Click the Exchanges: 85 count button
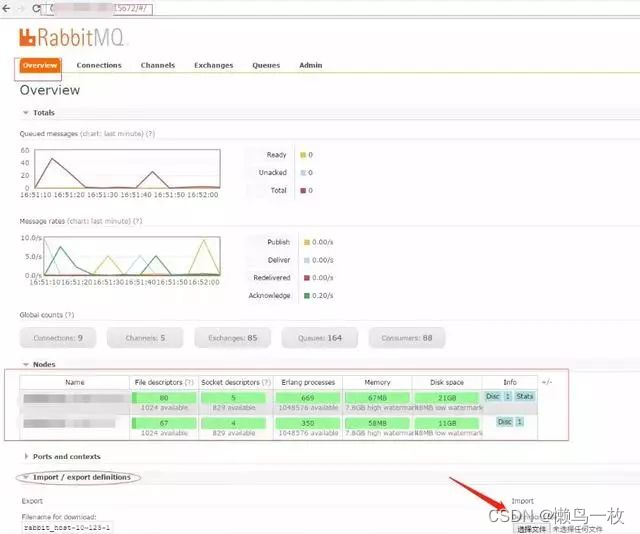The image size is (640, 534). click(x=233, y=338)
